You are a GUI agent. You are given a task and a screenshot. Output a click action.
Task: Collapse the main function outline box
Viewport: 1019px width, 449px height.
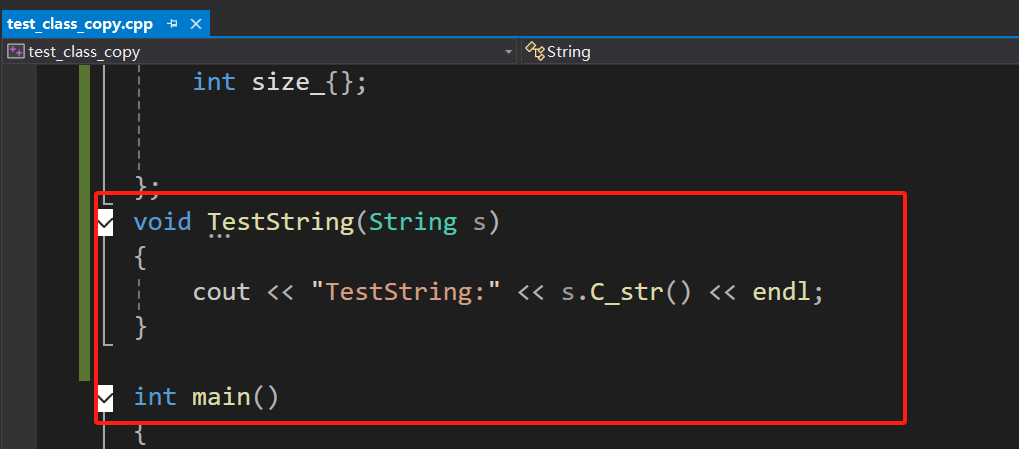(x=106, y=398)
